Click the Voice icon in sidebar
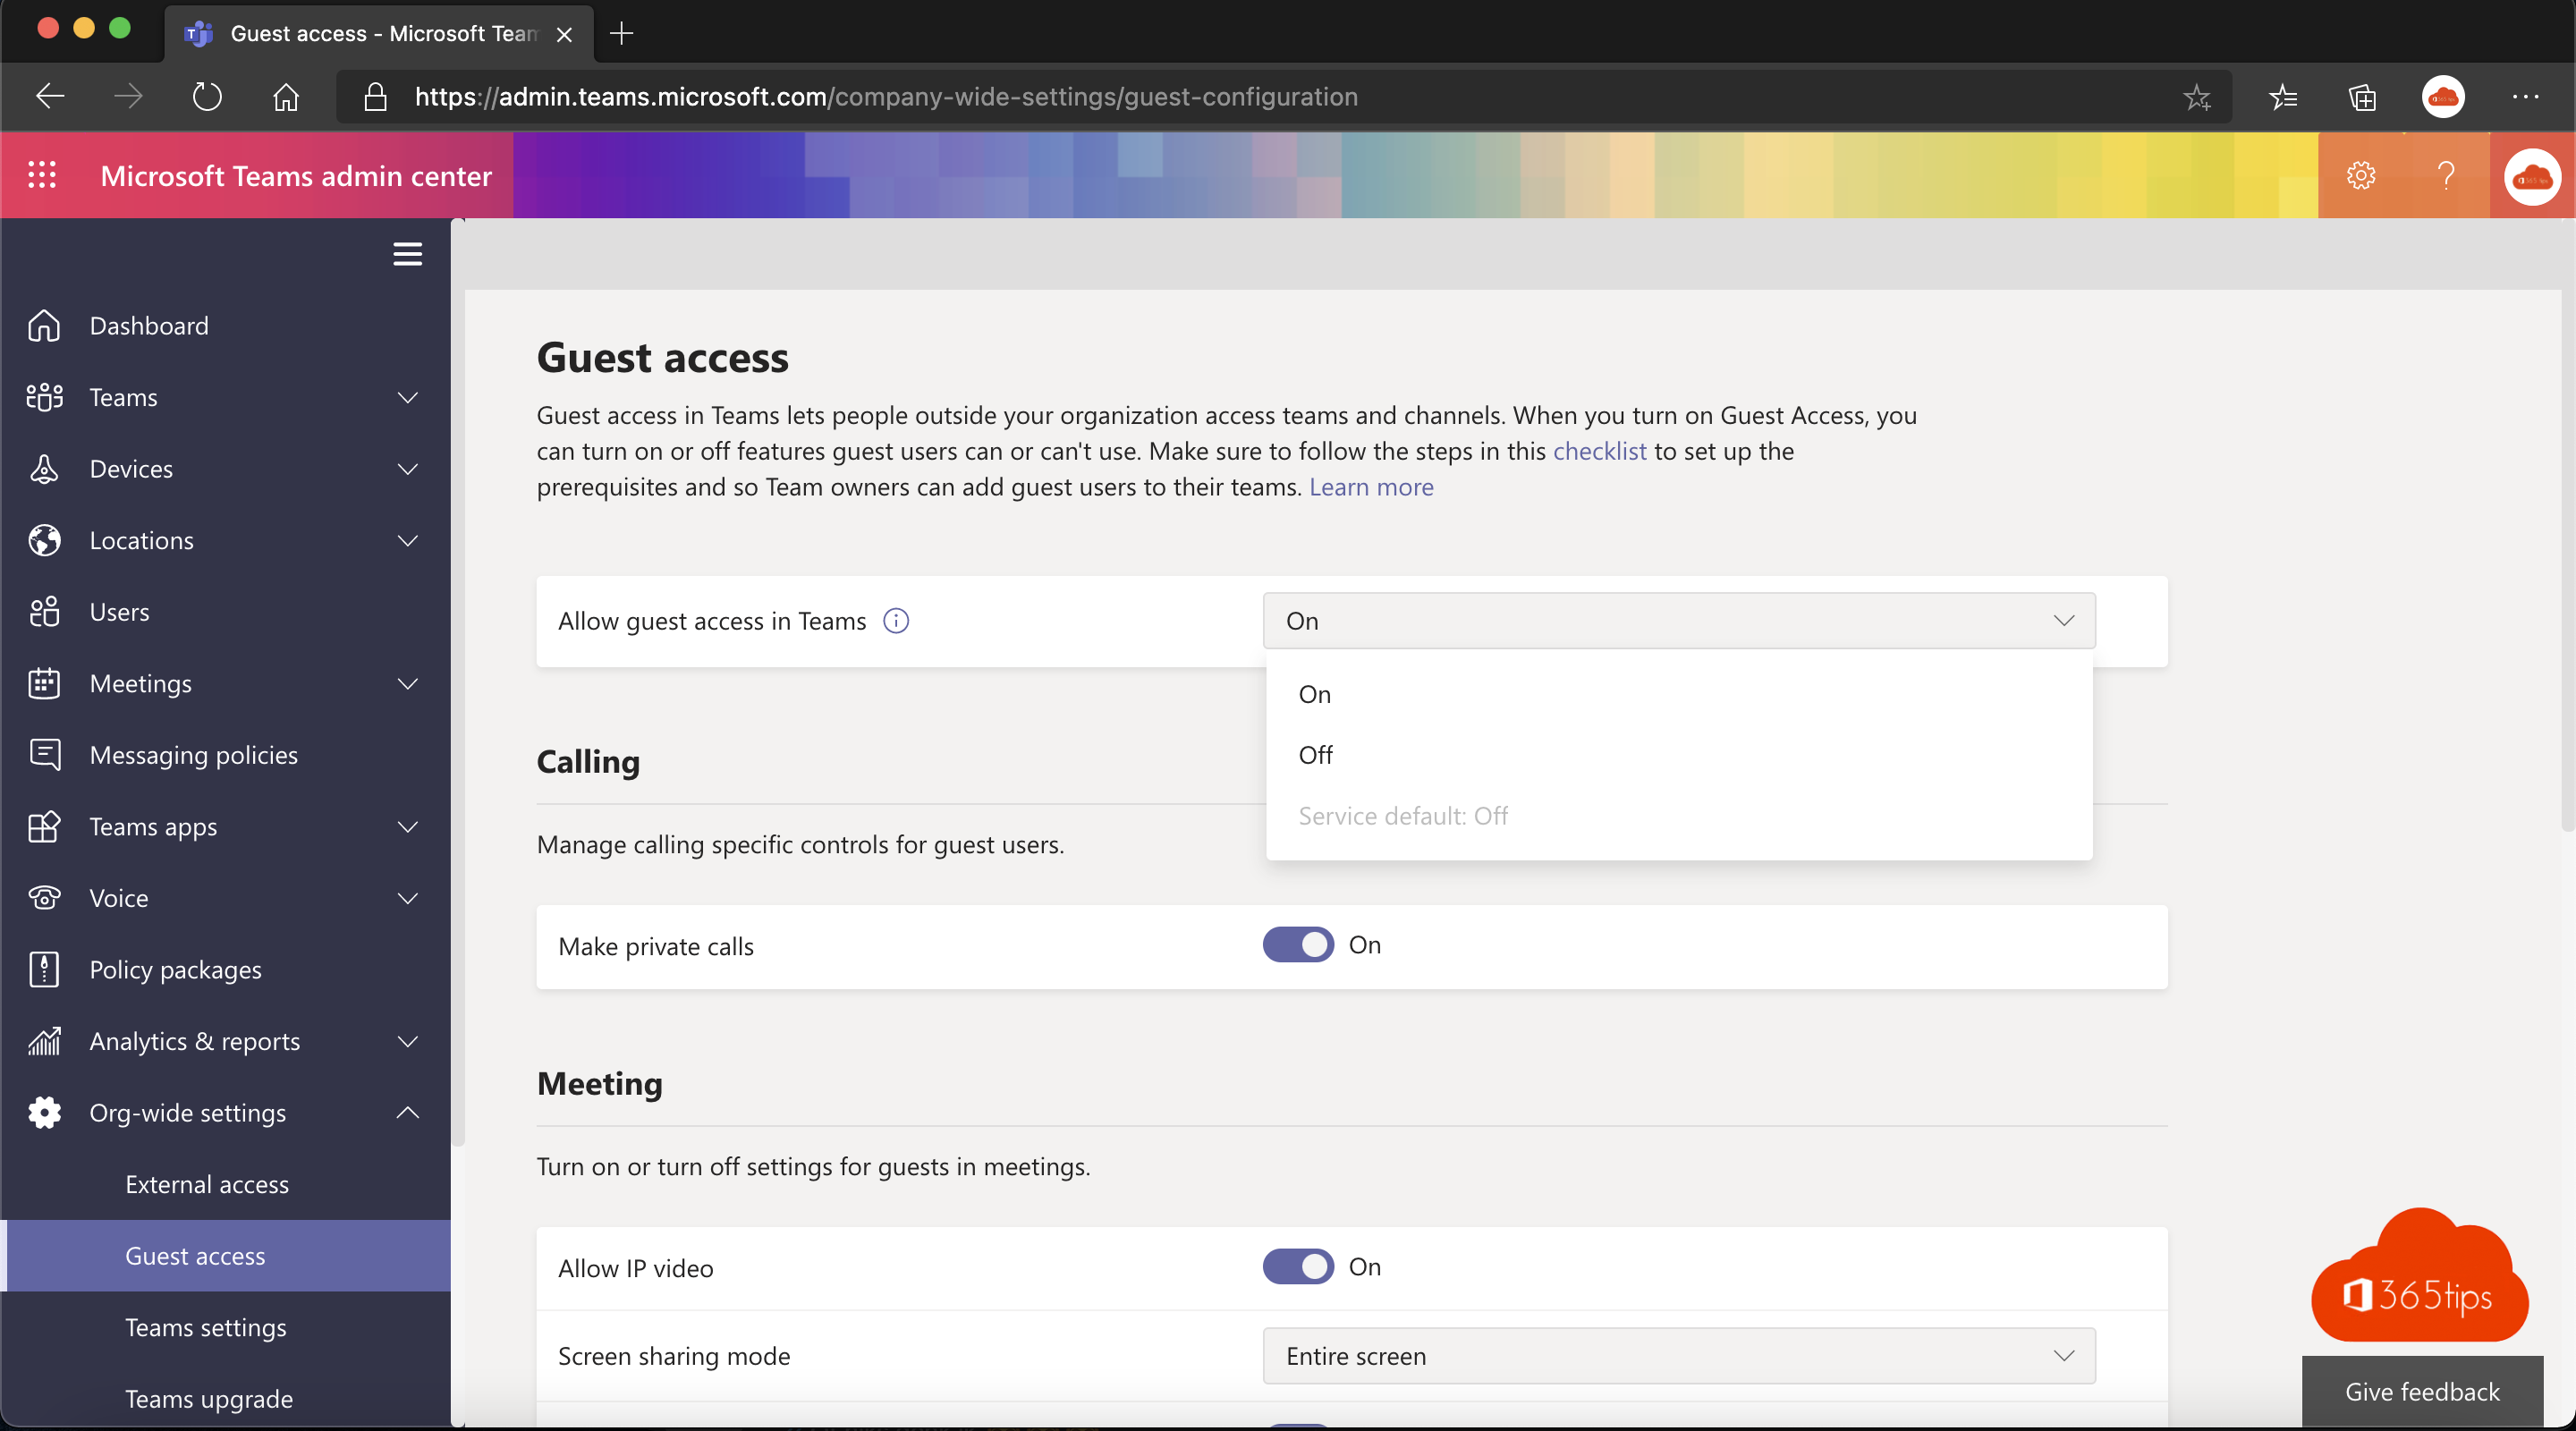Screen dimensions: 2576x1431 44,897
